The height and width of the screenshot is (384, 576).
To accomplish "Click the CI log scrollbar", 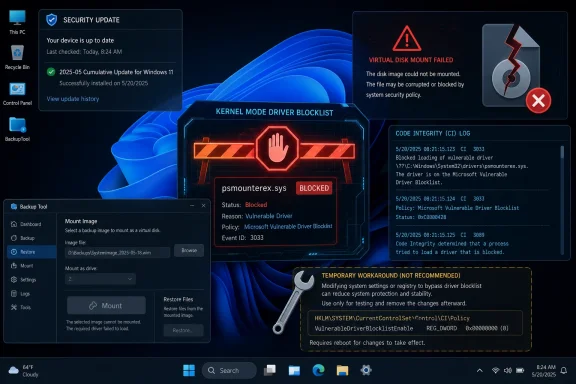I will point(562,200).
